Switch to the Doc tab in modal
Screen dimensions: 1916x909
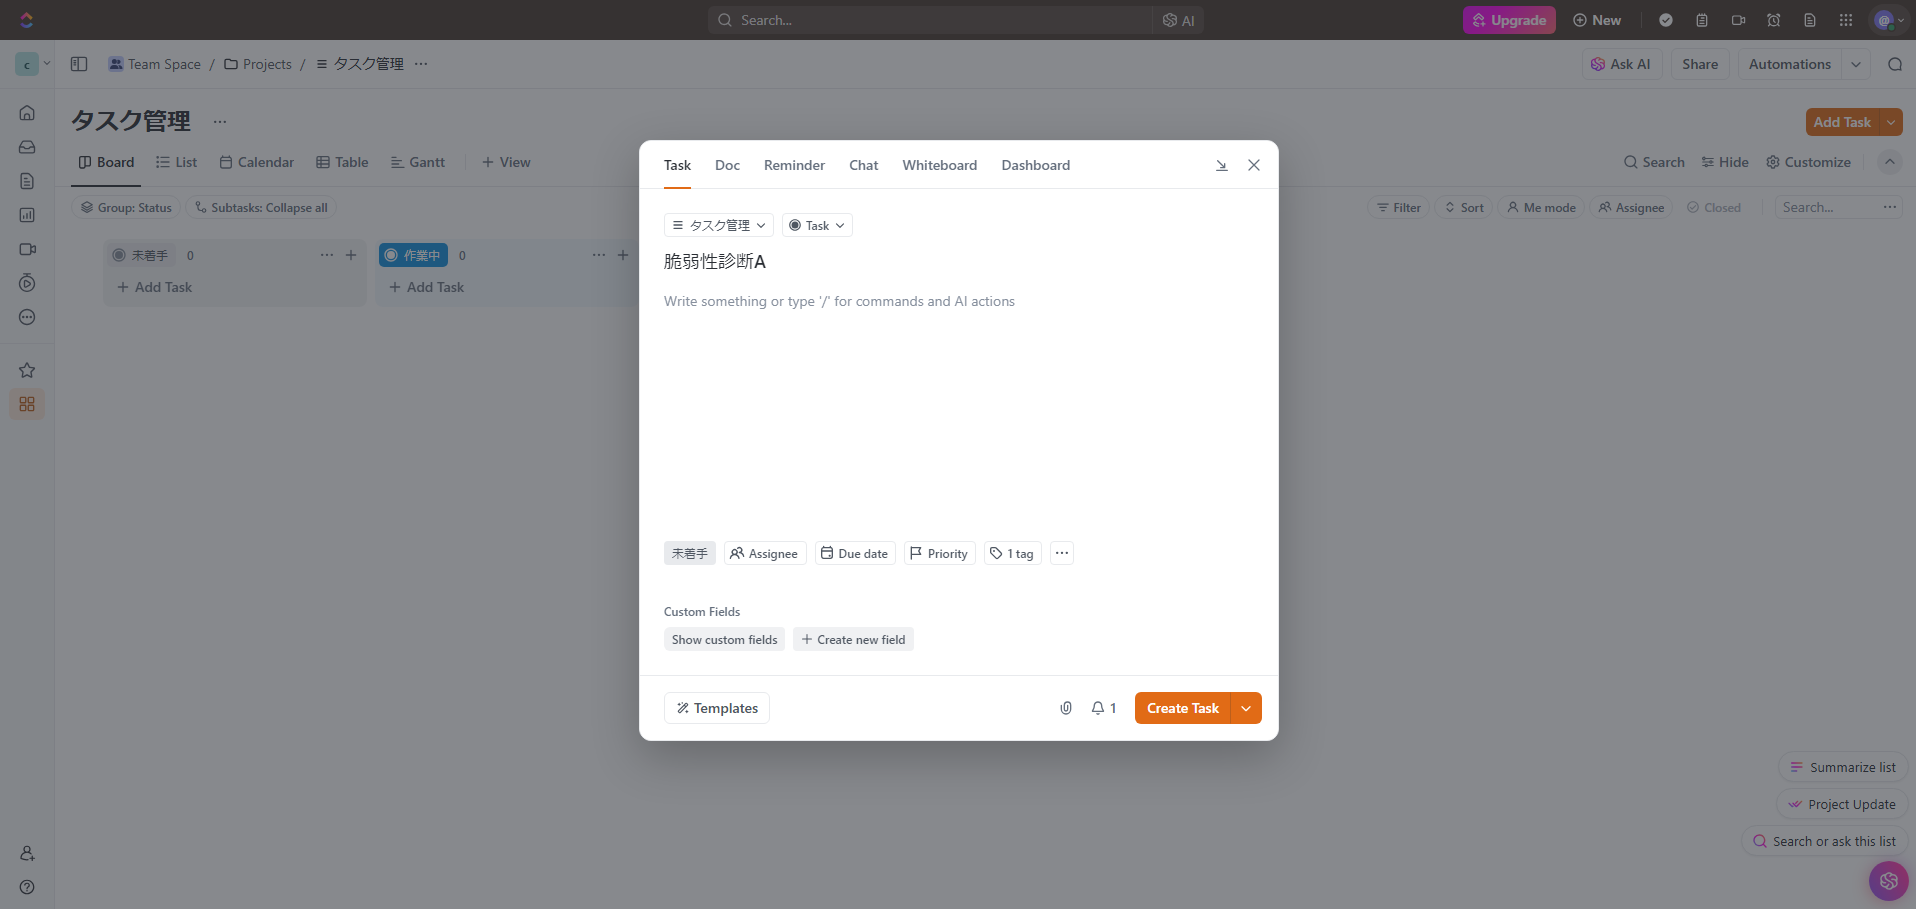(x=727, y=165)
